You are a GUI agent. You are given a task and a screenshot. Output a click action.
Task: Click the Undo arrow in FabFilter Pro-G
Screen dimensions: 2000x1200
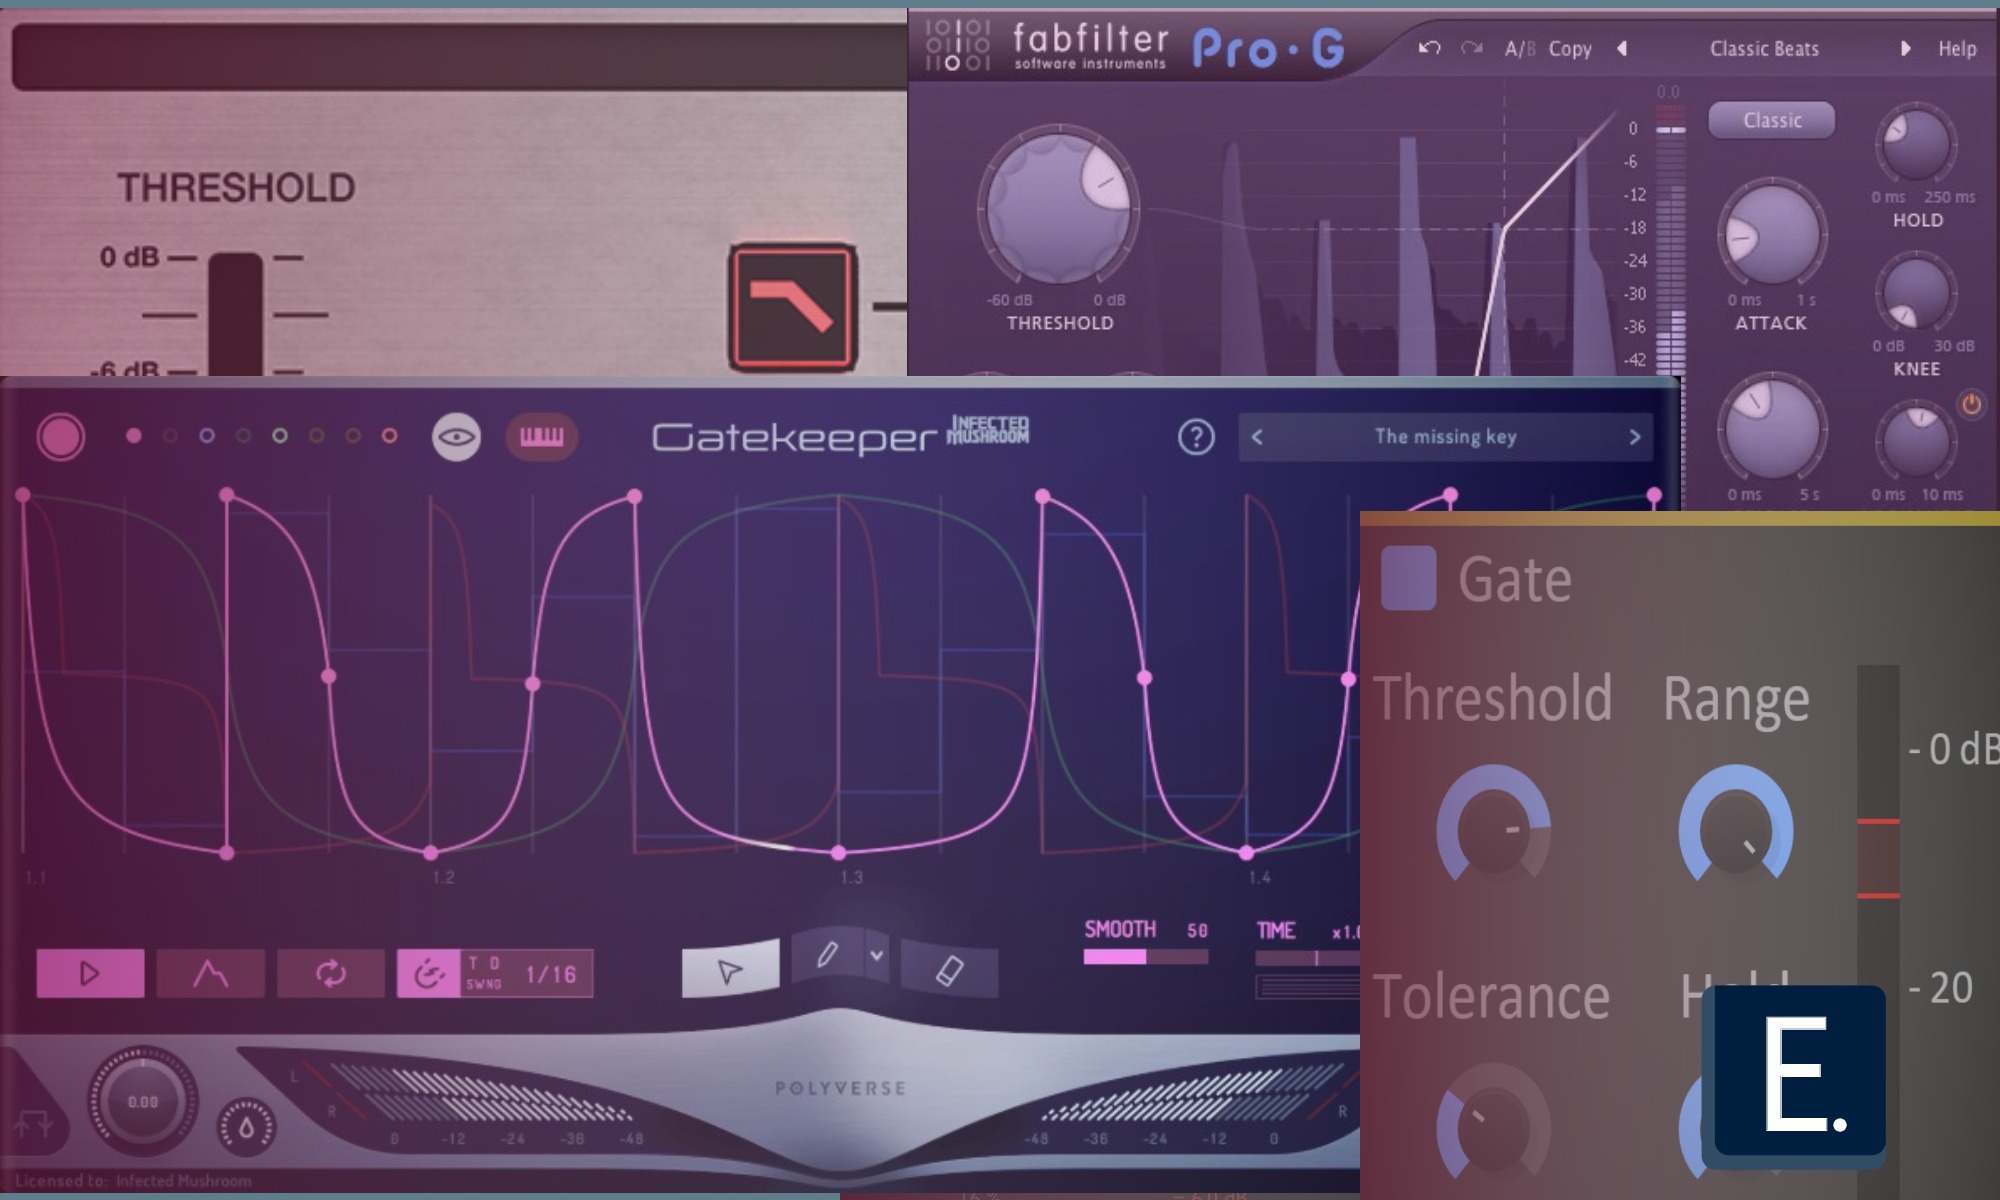(x=1429, y=48)
